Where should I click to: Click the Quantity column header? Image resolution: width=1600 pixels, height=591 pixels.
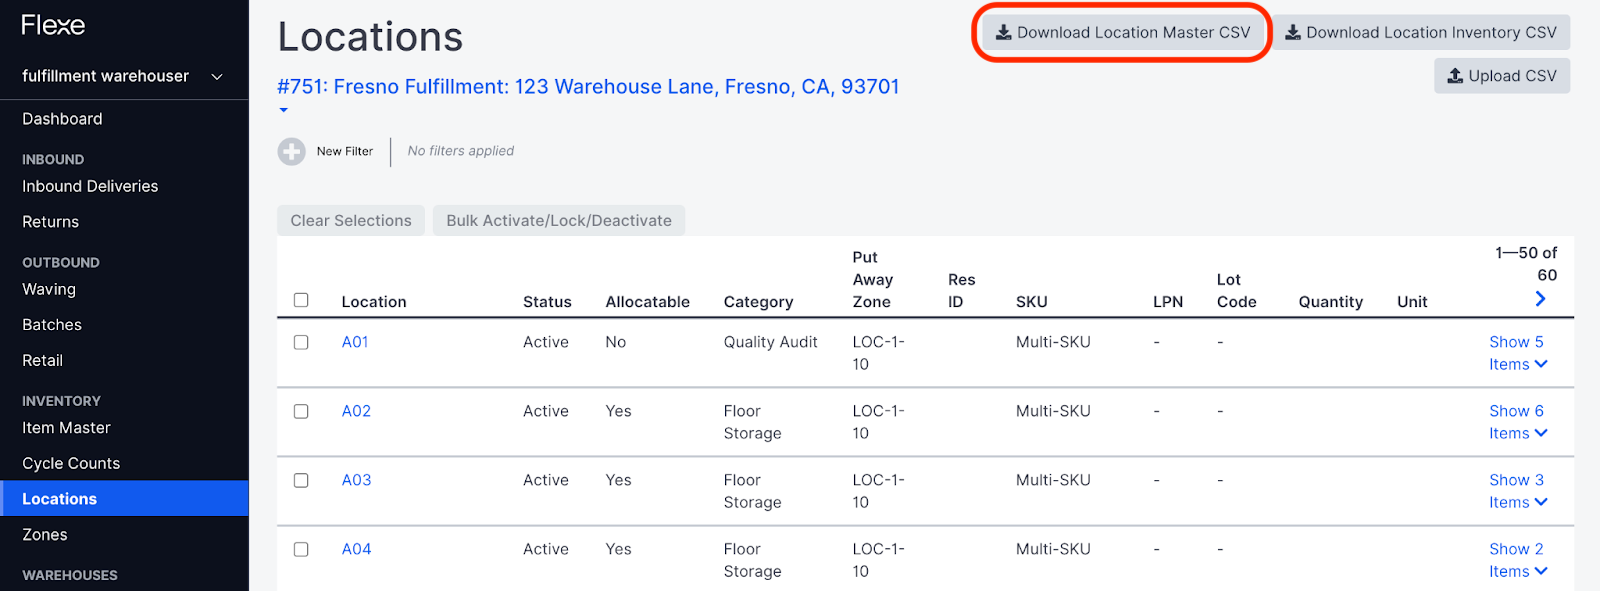click(1330, 302)
